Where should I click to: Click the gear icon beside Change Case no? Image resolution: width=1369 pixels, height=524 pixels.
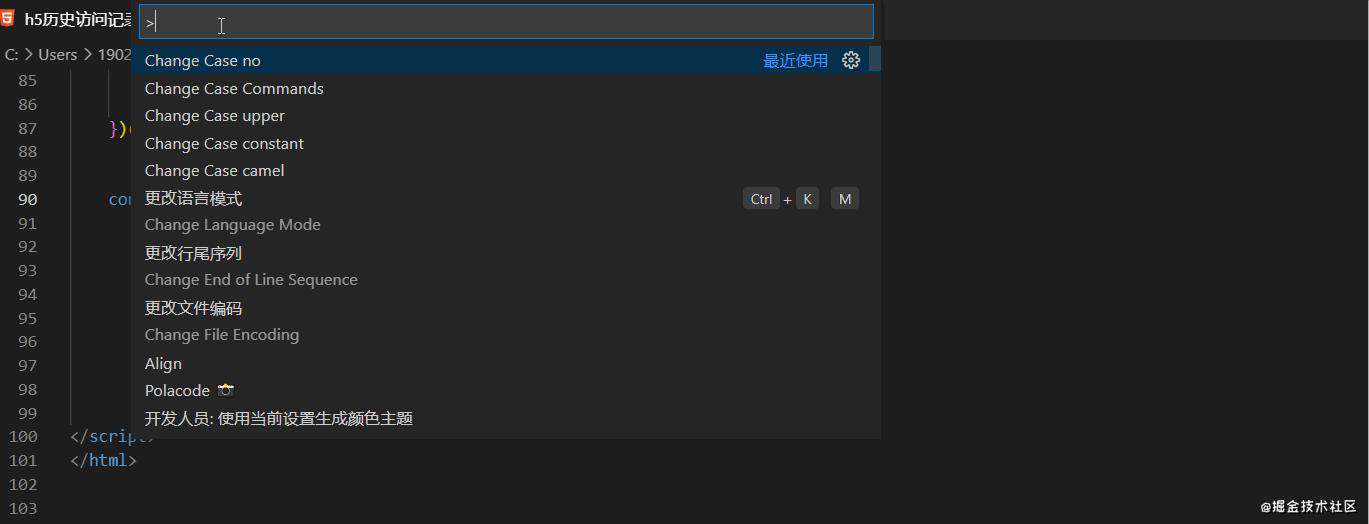(851, 60)
